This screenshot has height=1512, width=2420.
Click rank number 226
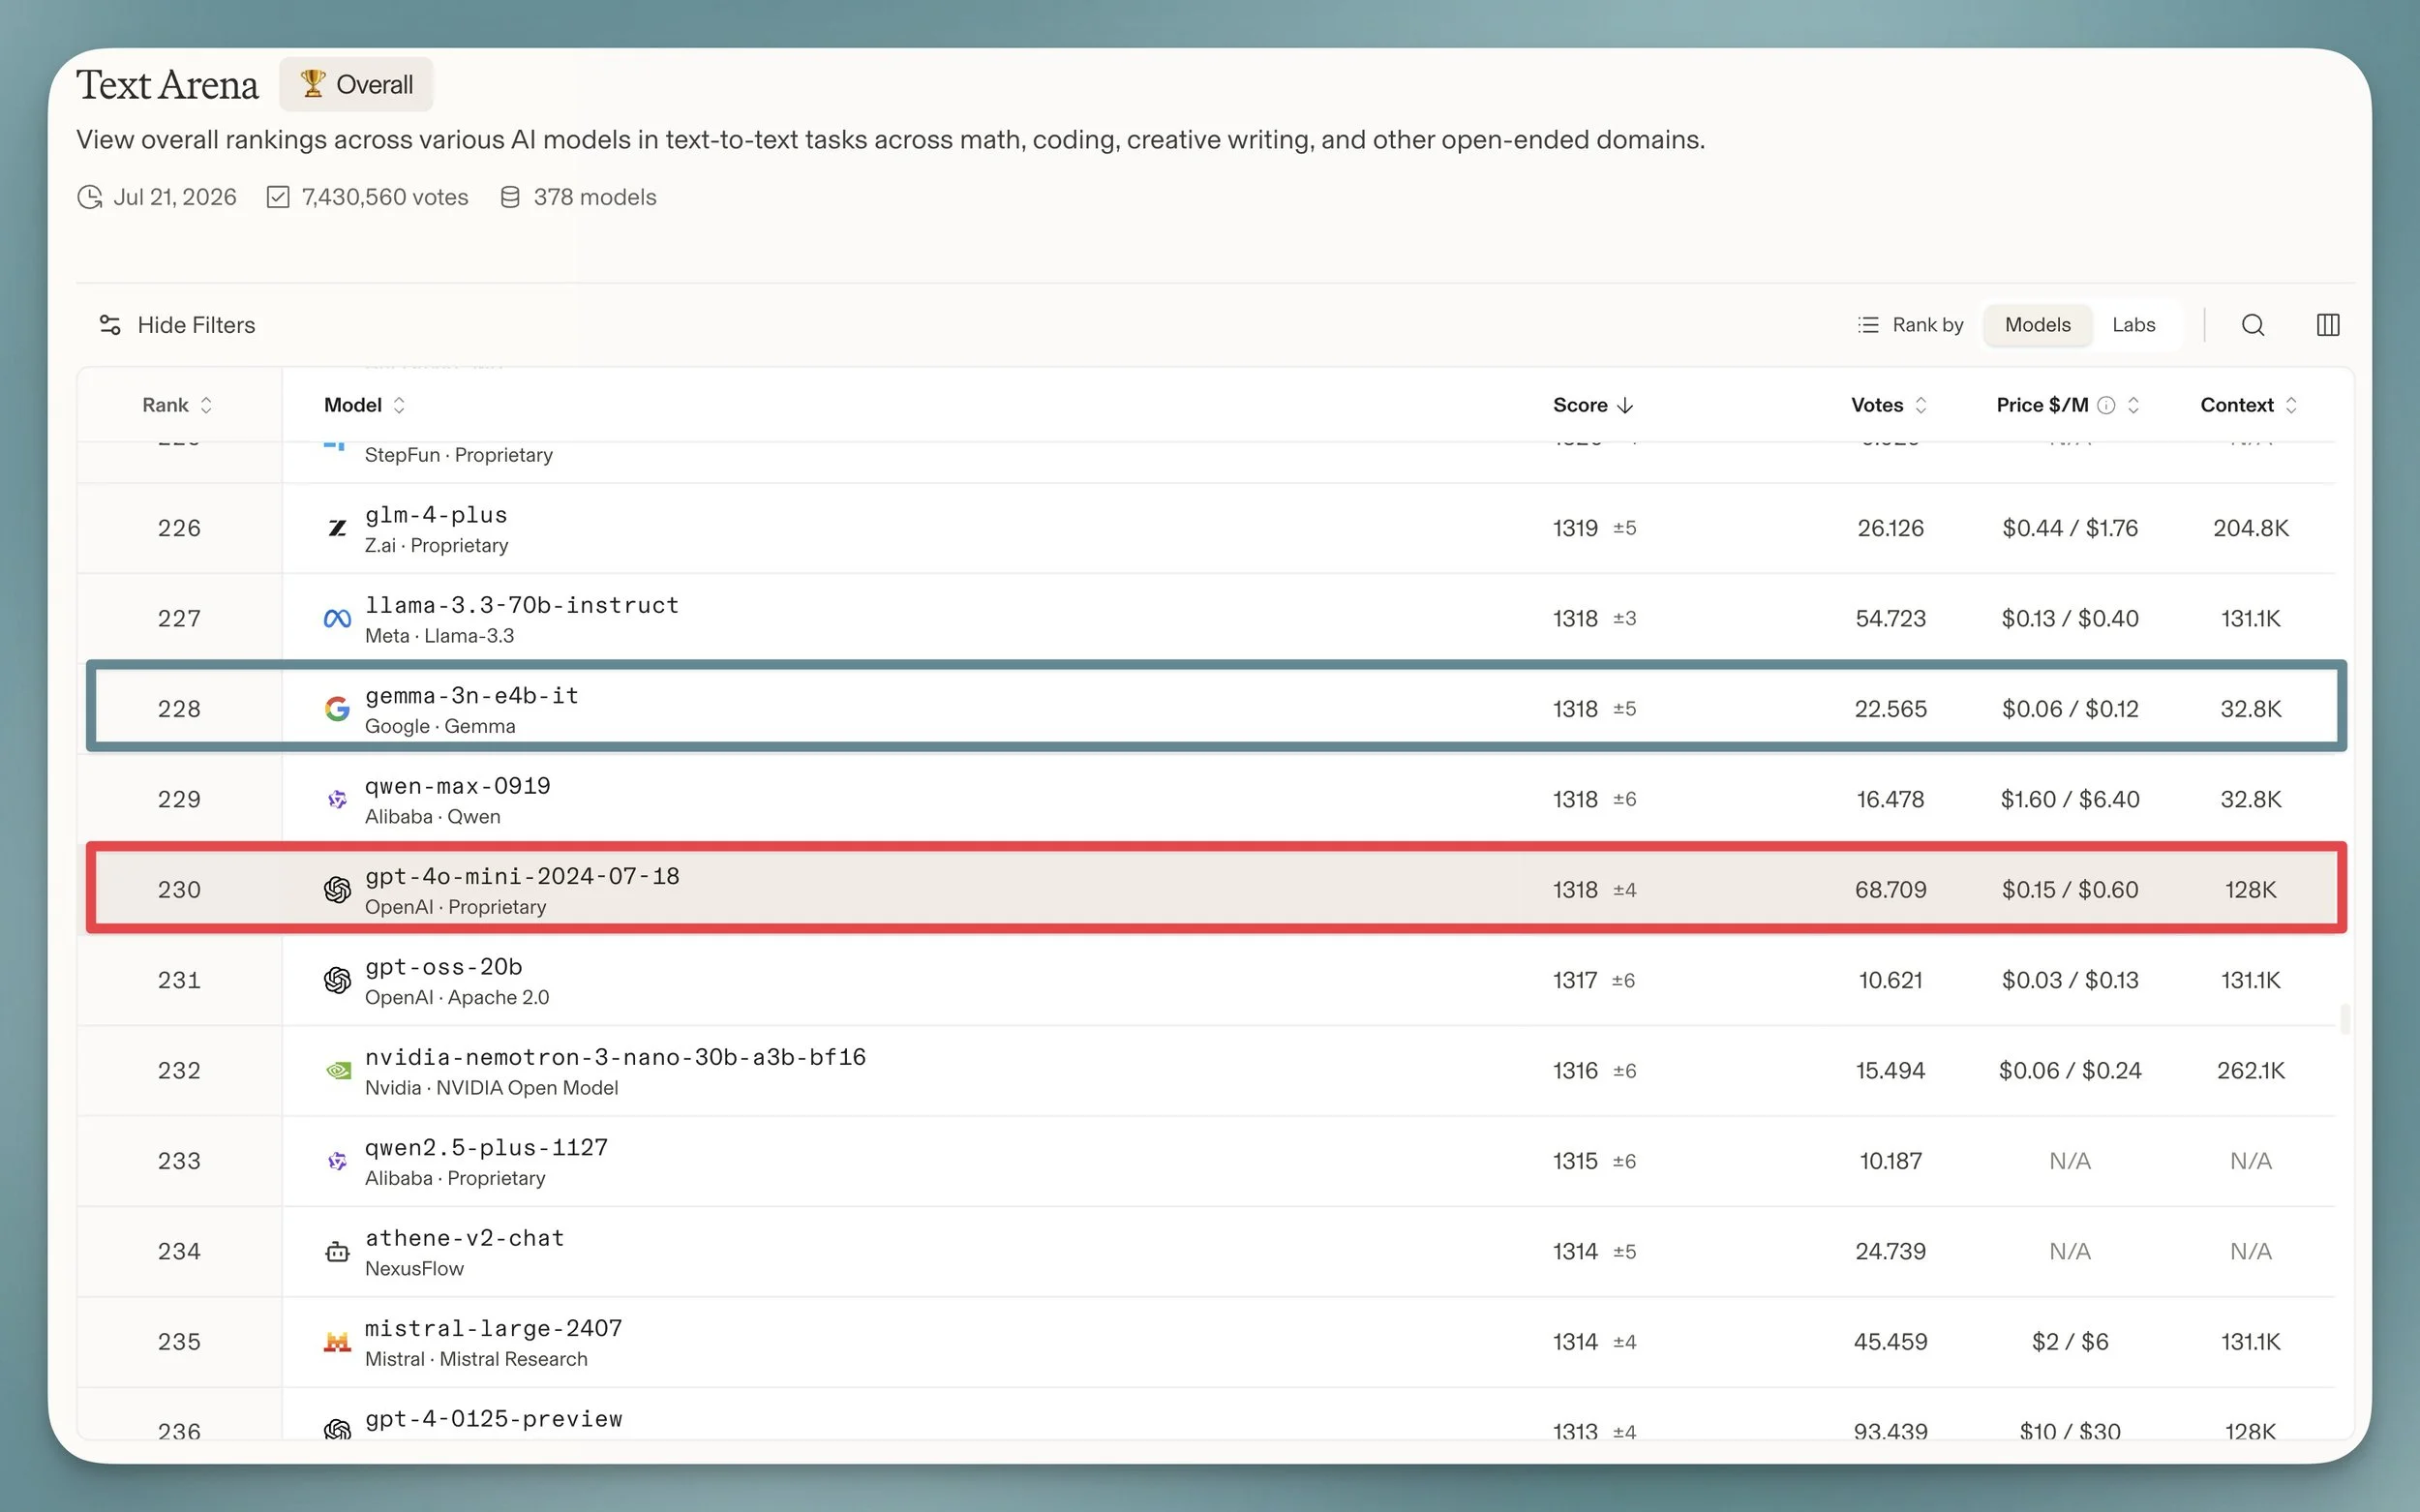[179, 528]
